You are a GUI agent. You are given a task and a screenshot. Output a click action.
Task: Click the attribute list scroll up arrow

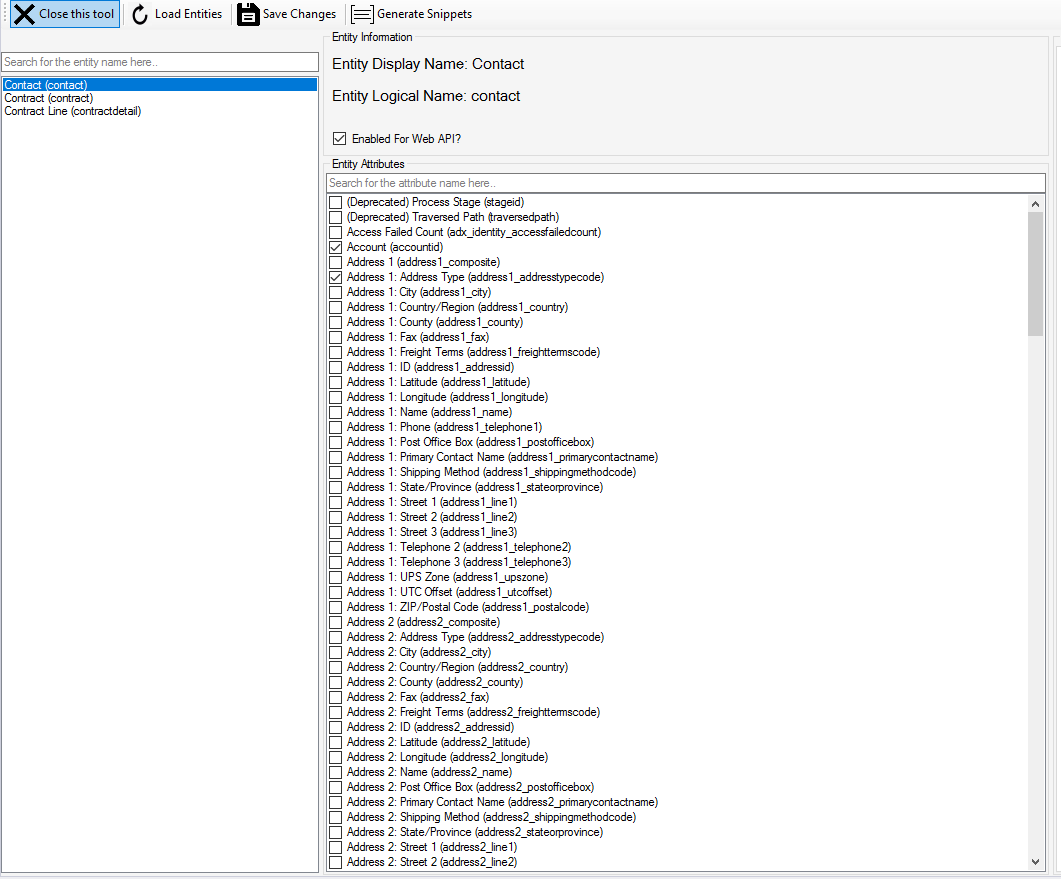click(x=1035, y=203)
